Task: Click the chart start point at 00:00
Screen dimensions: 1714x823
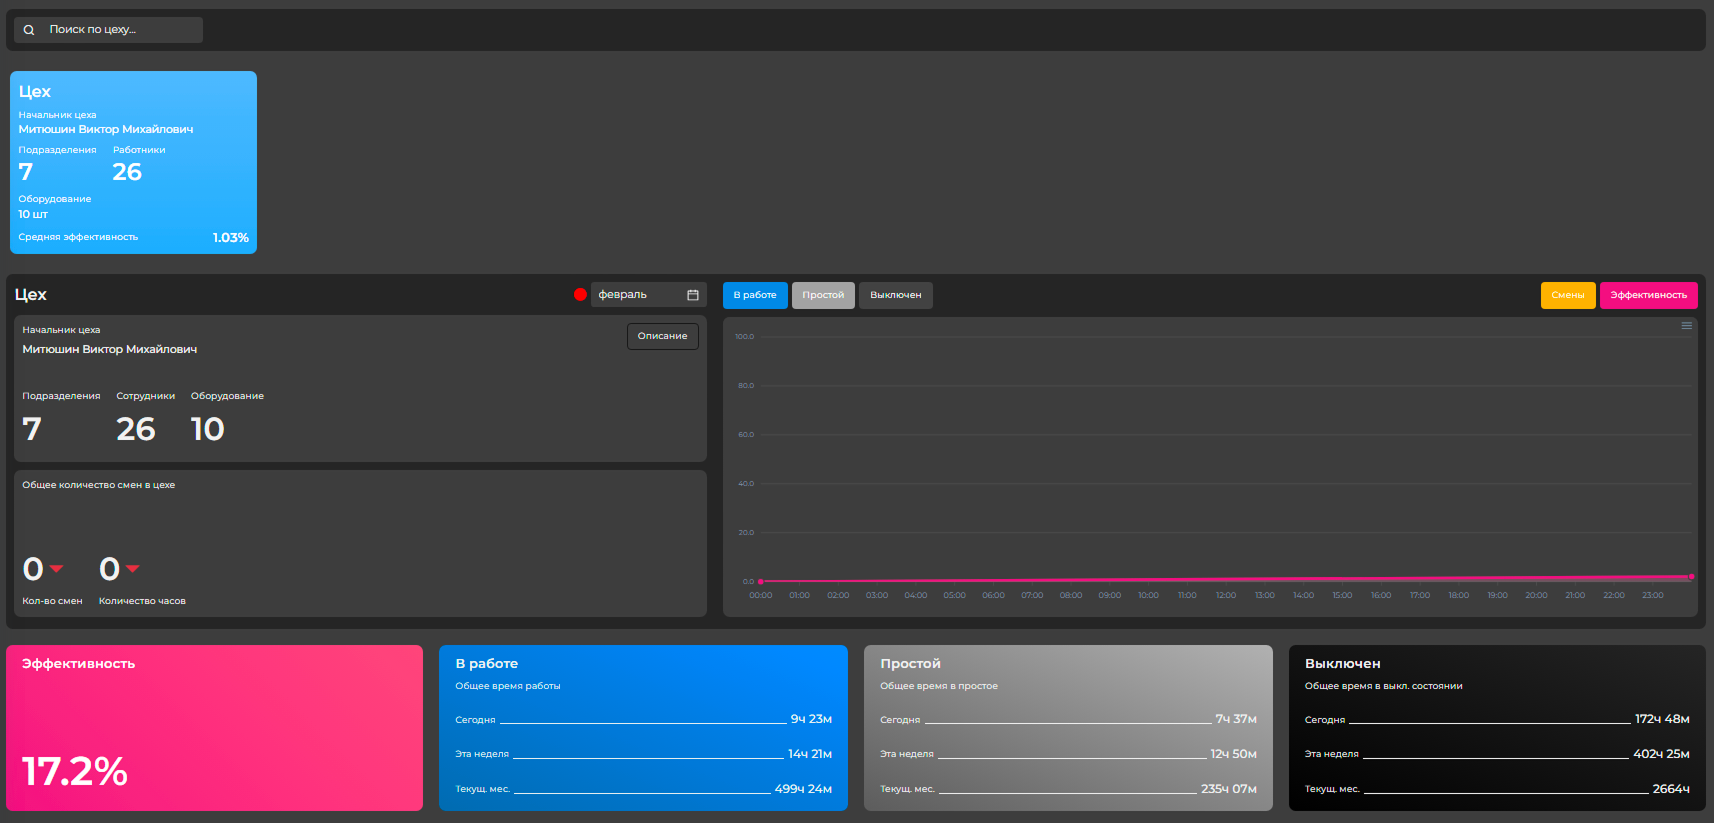Action: coord(761,581)
